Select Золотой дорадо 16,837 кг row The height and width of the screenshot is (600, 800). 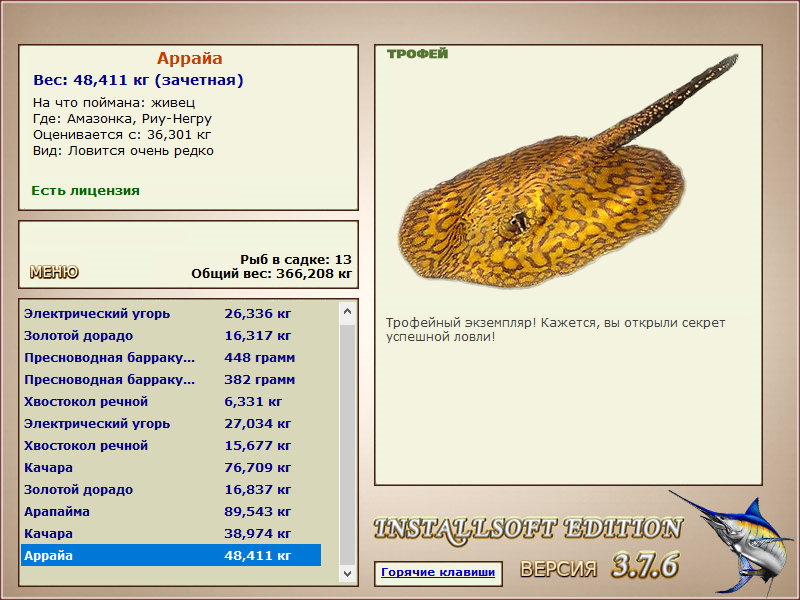click(x=171, y=489)
